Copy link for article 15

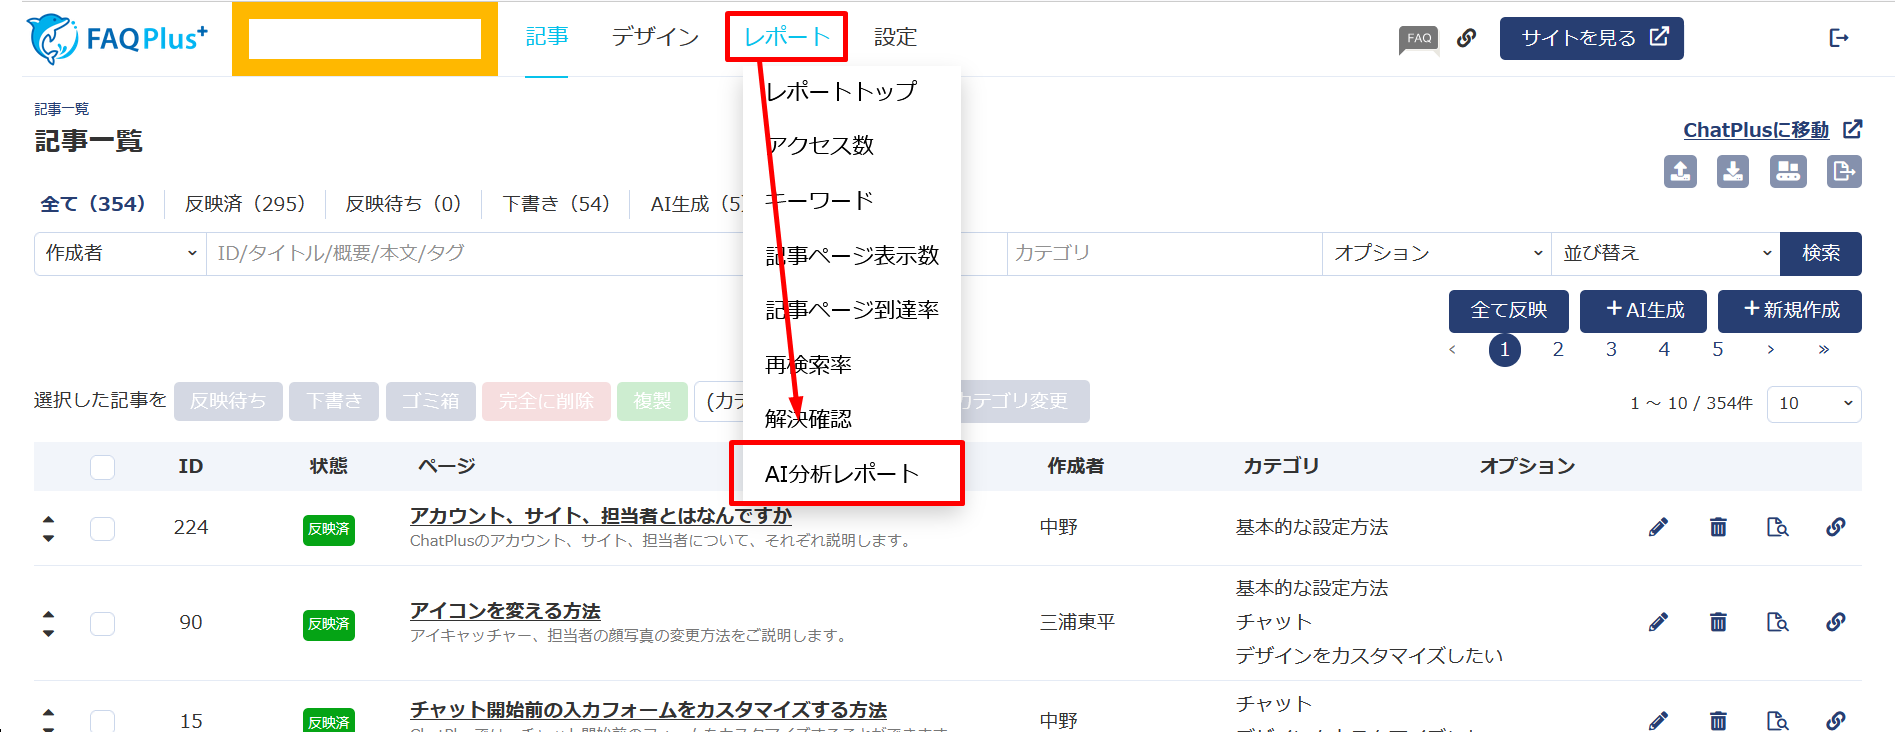1836,720
